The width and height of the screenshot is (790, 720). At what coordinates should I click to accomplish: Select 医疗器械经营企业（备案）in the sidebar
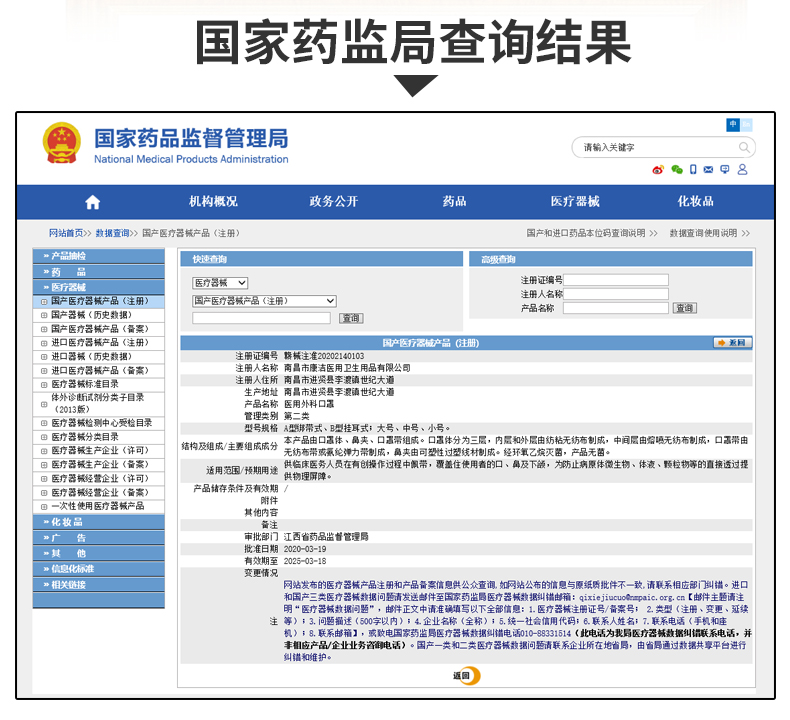pos(99,492)
